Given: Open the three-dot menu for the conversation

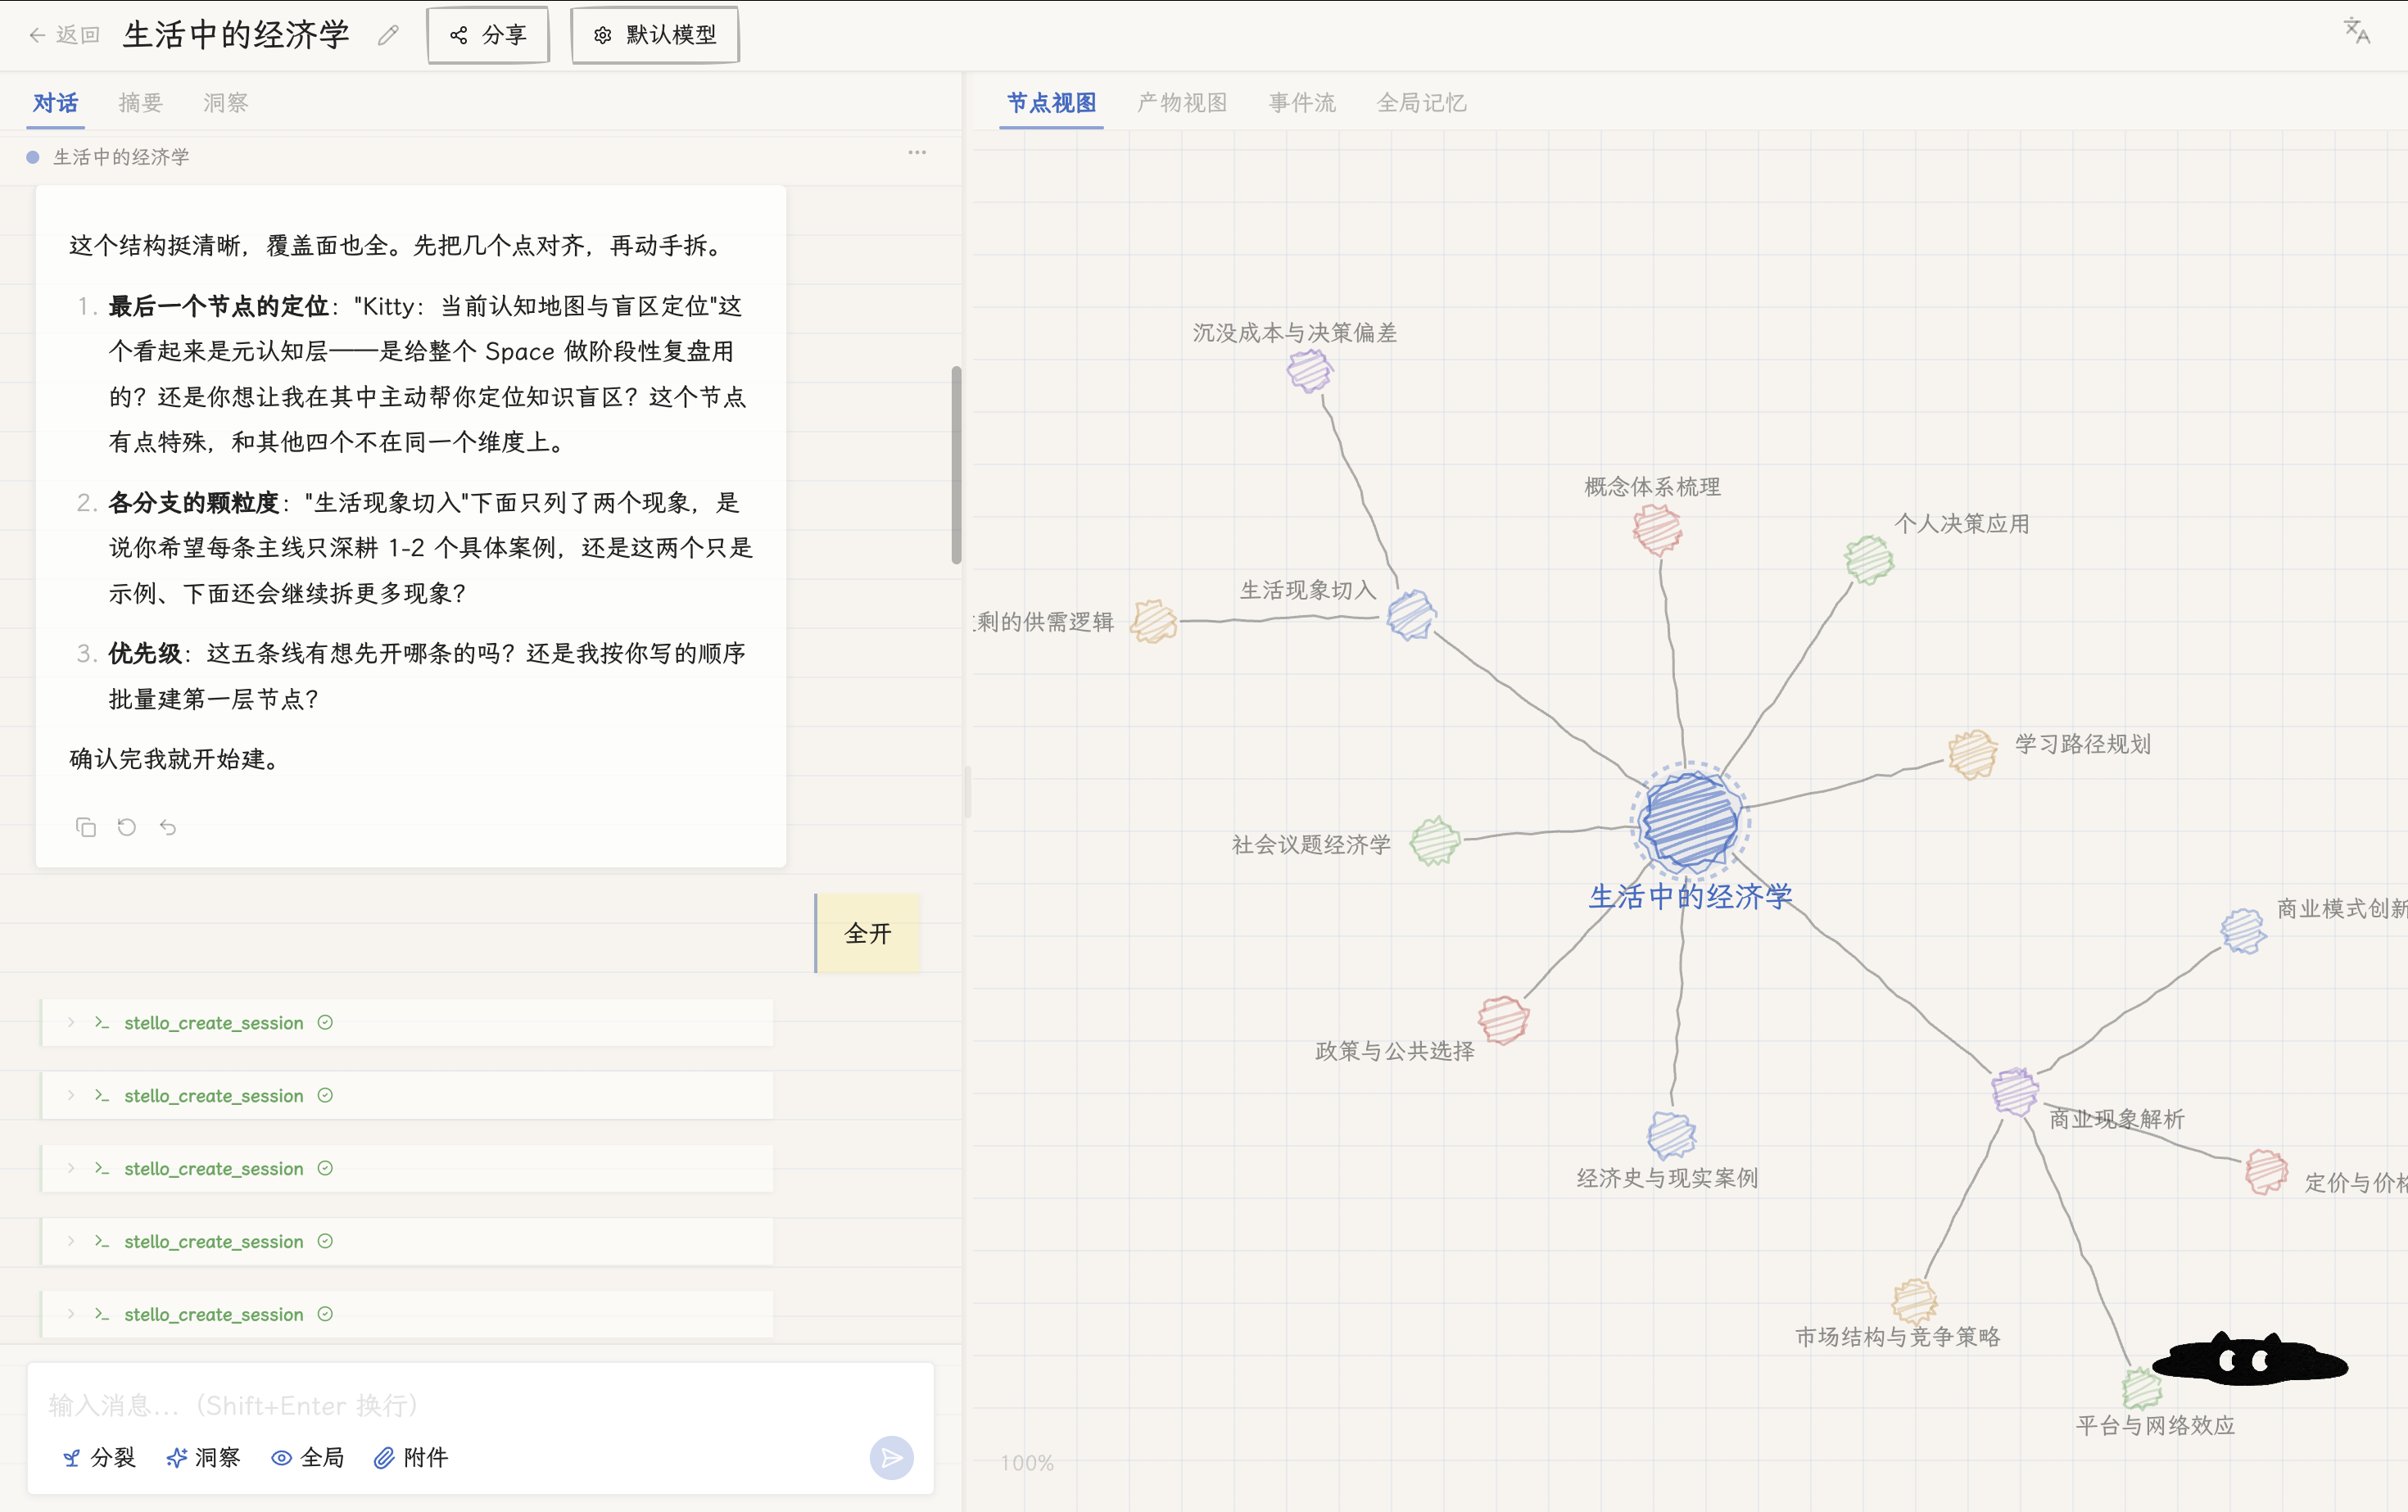Looking at the screenshot, I should (917, 153).
